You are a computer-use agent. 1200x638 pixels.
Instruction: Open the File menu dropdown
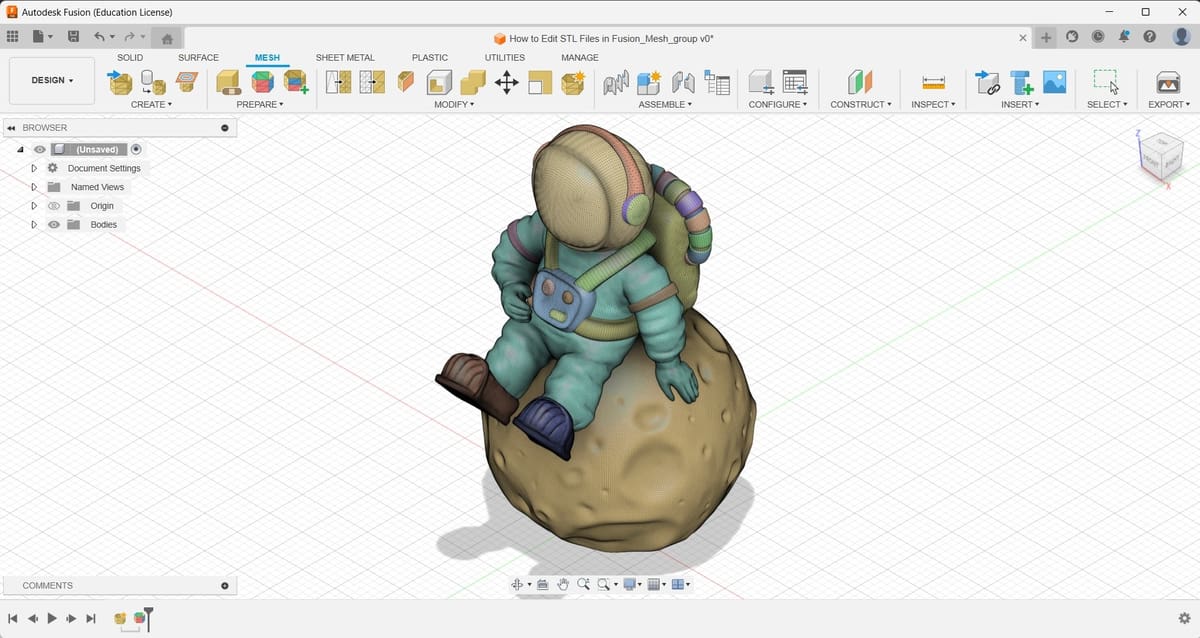[43, 37]
